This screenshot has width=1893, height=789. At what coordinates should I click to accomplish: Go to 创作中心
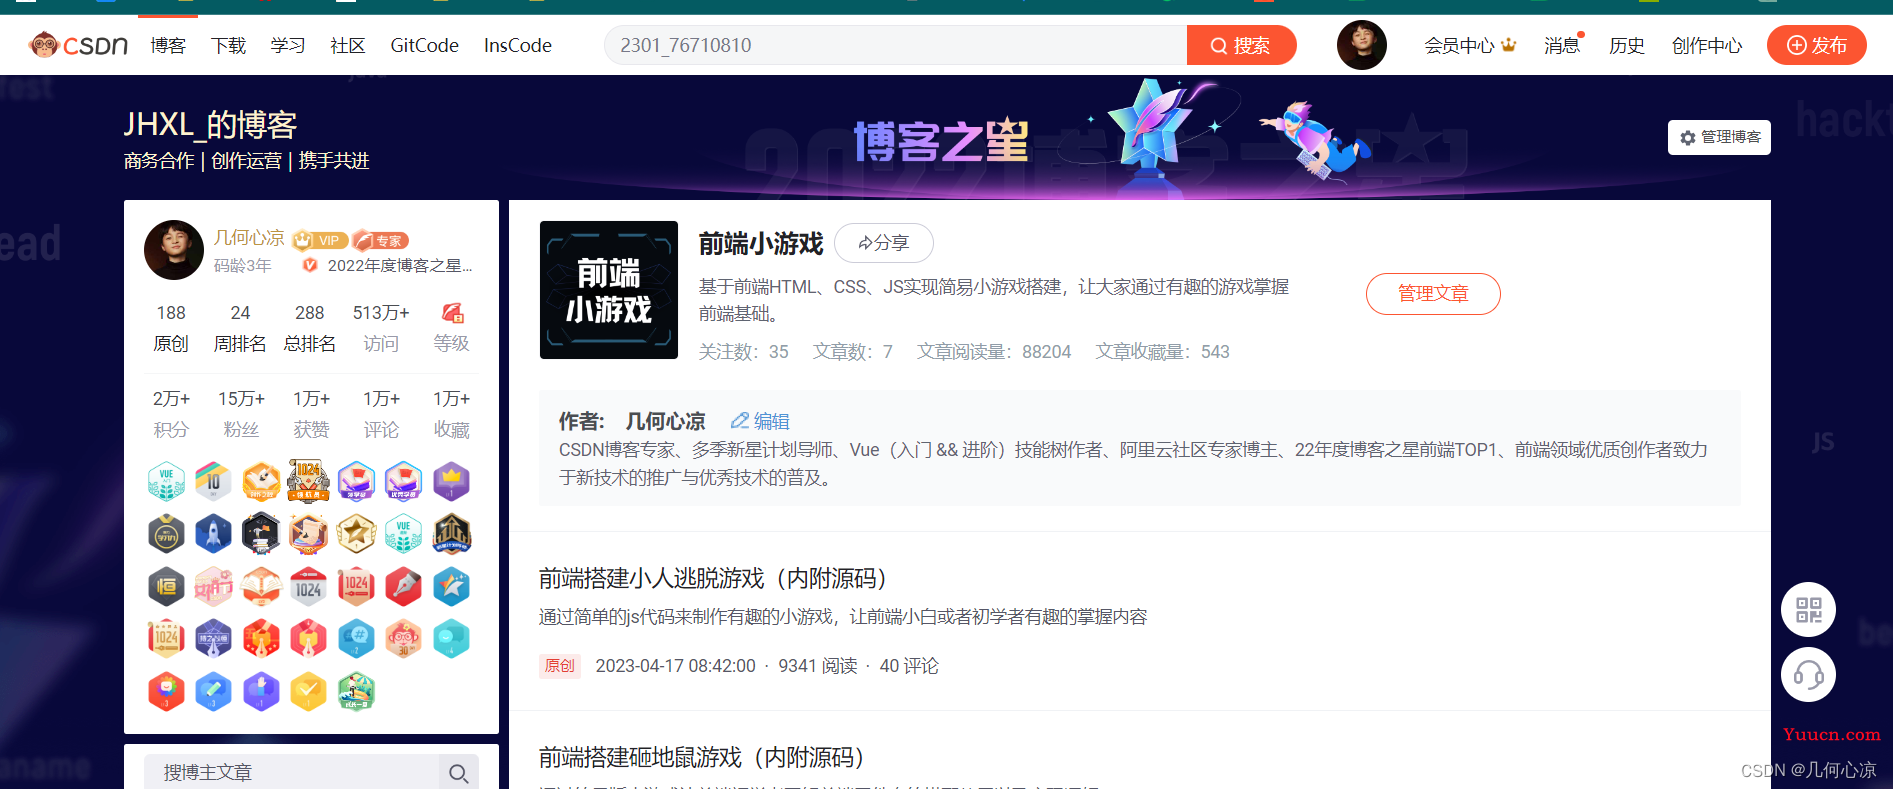pos(1707,45)
